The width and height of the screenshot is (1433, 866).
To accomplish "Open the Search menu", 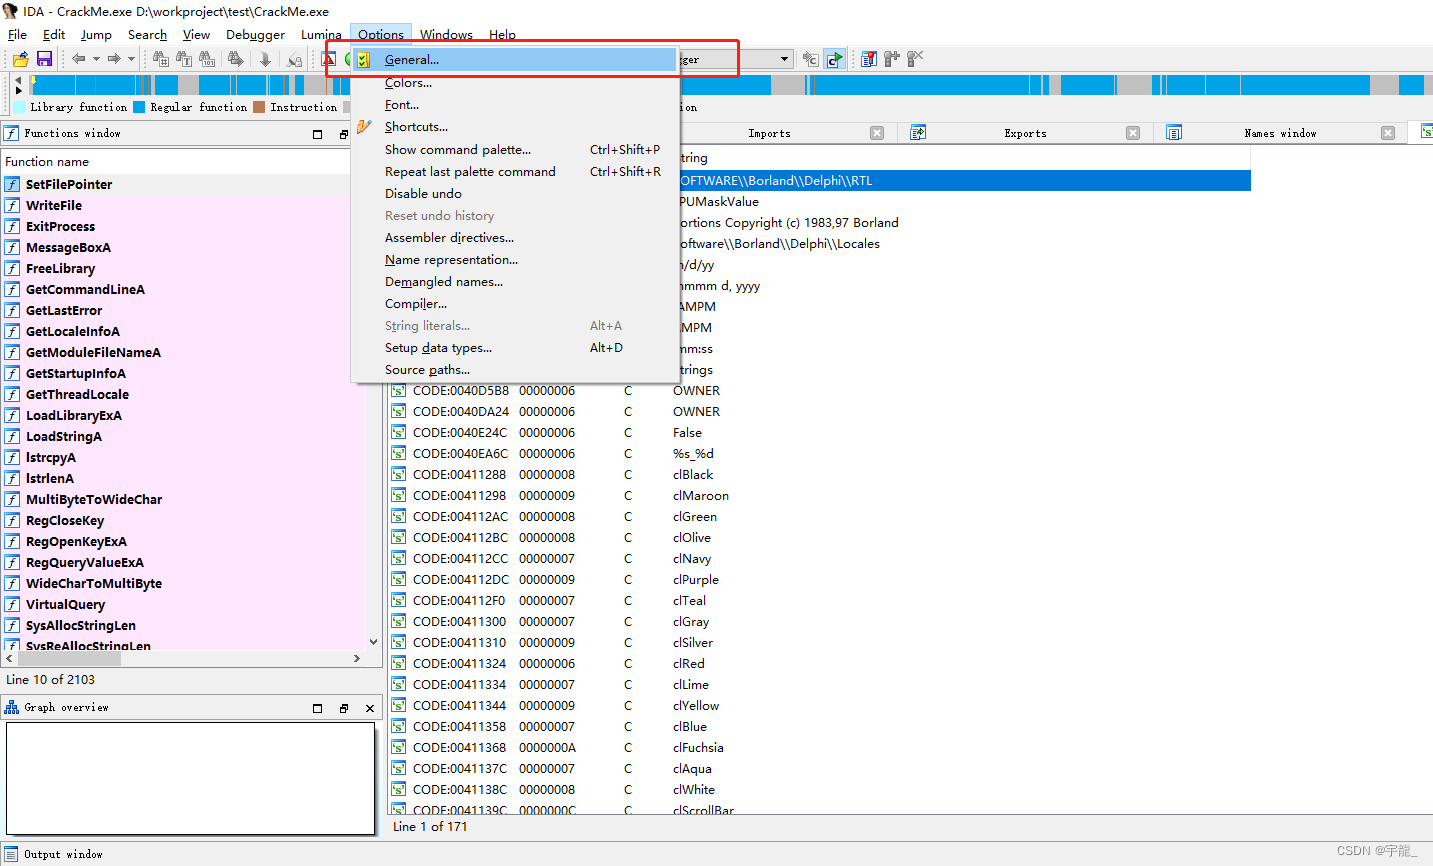I will 147,34.
